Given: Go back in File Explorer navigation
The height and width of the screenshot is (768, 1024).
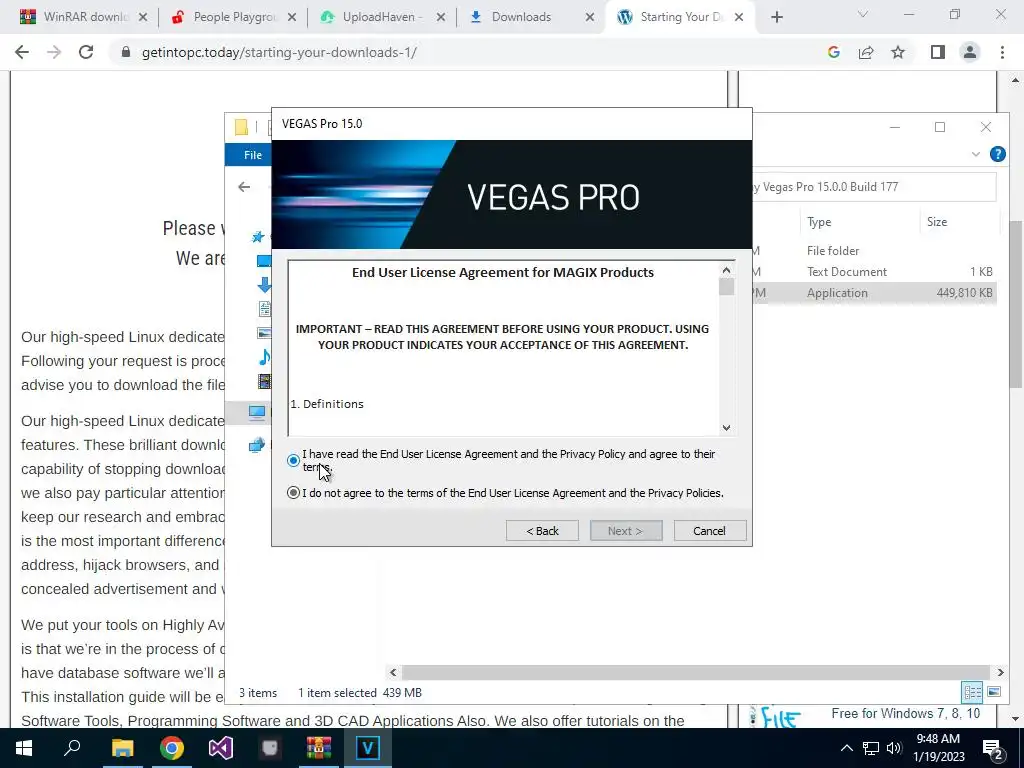Looking at the screenshot, I should click(244, 187).
